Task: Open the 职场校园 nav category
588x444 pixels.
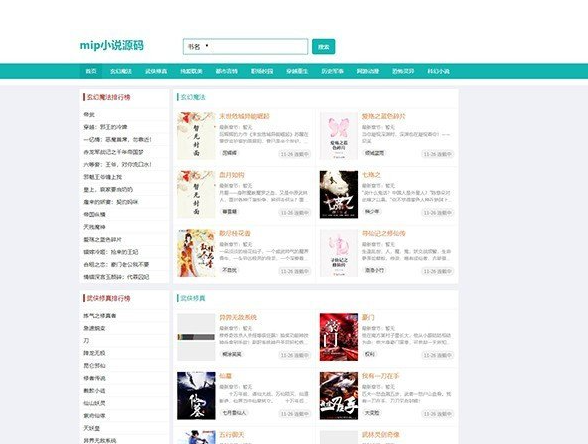Action: click(x=262, y=71)
